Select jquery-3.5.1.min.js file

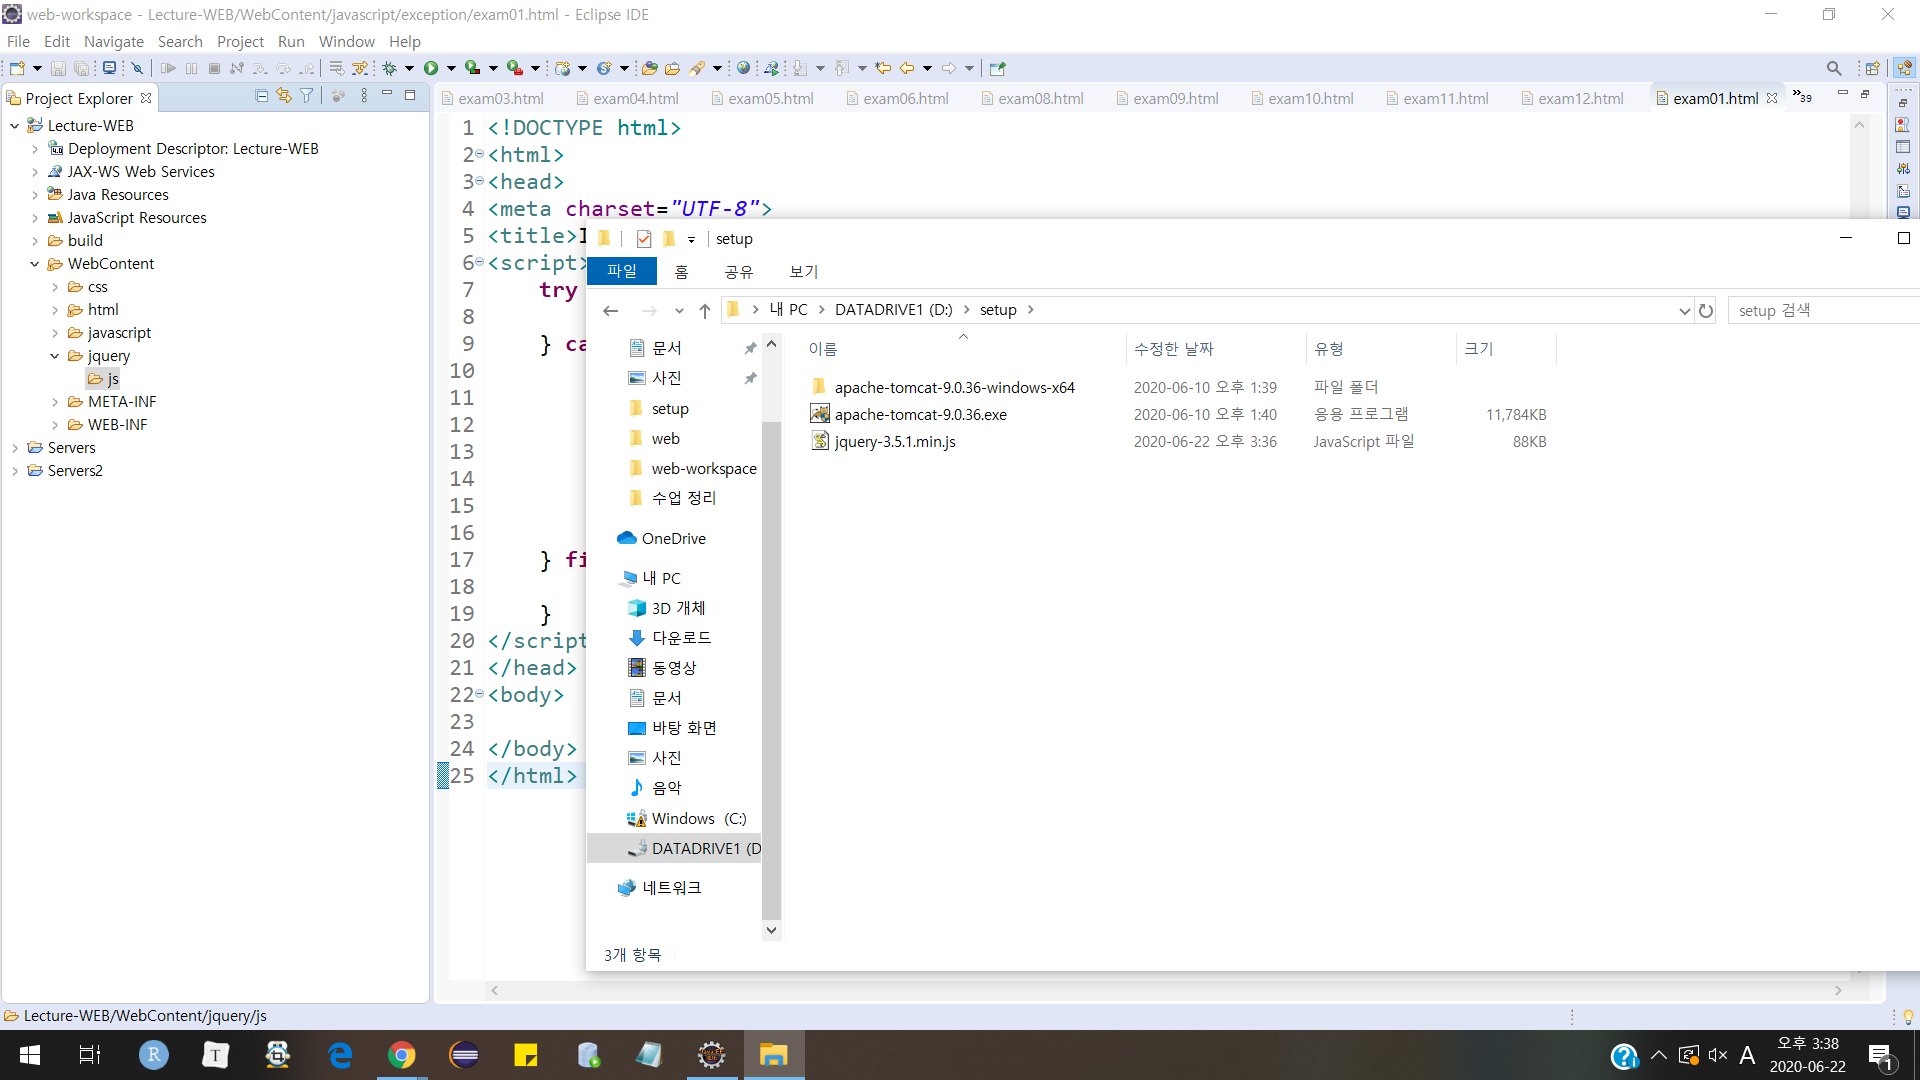coord(895,442)
